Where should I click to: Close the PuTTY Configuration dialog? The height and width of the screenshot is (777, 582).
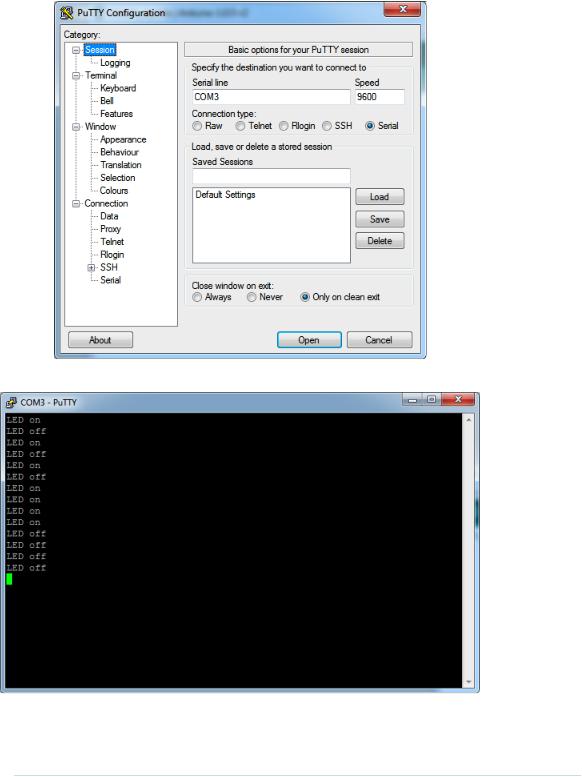point(403,9)
